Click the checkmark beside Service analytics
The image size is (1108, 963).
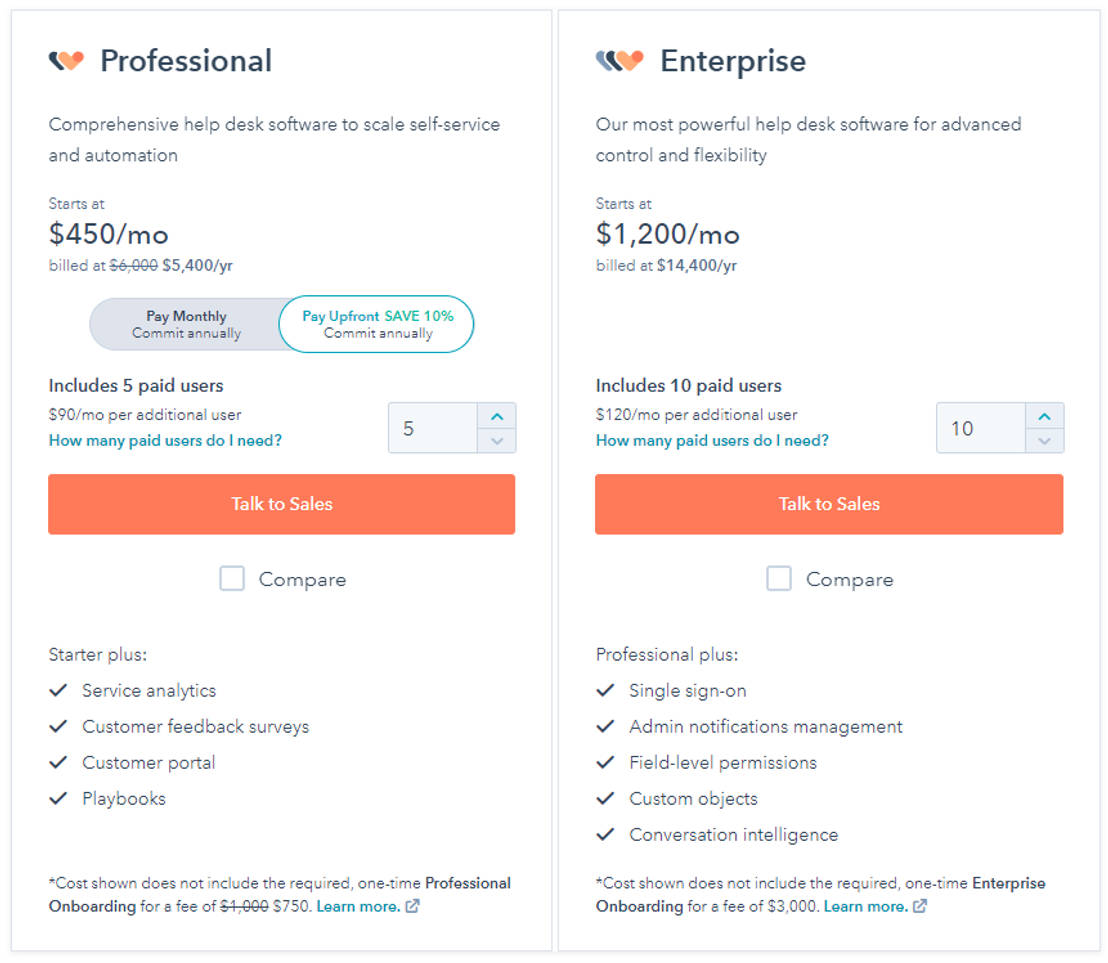click(58, 689)
